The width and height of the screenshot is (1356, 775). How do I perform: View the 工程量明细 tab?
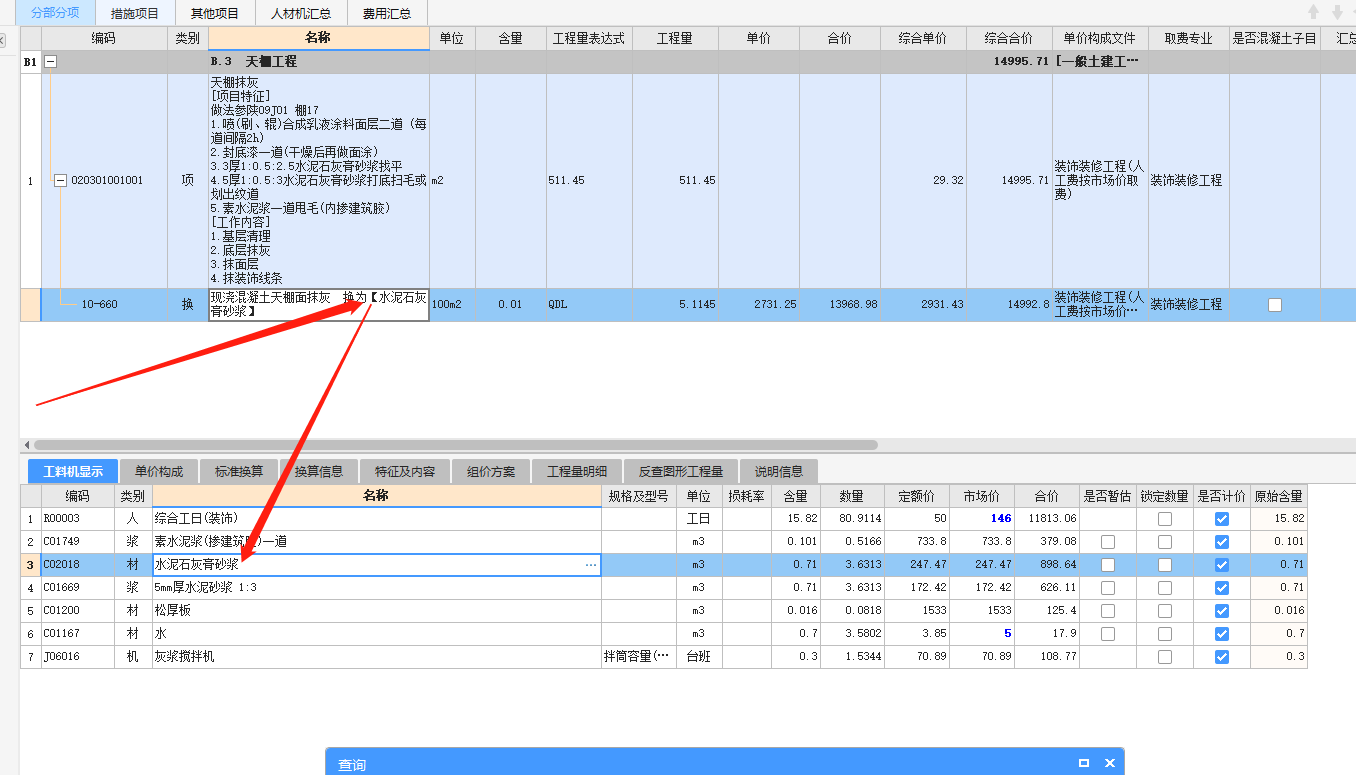click(577, 471)
